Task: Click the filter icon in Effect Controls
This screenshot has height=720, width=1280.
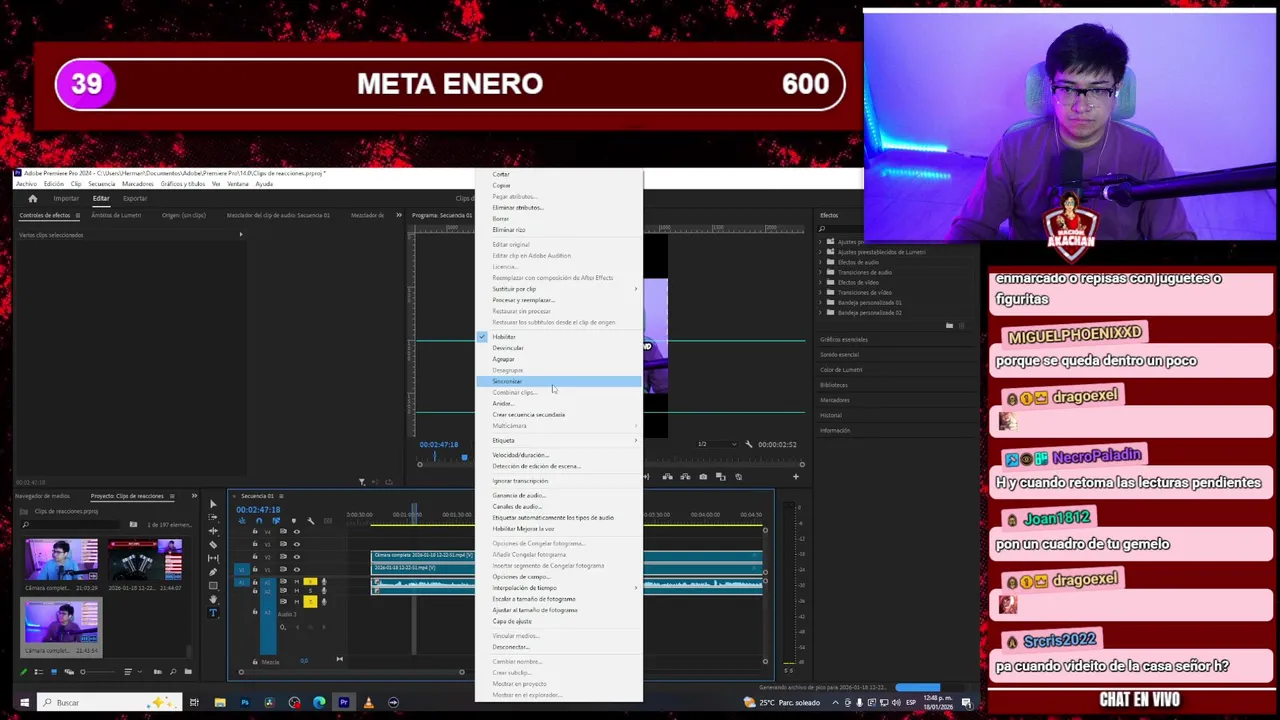Action: coord(362,482)
